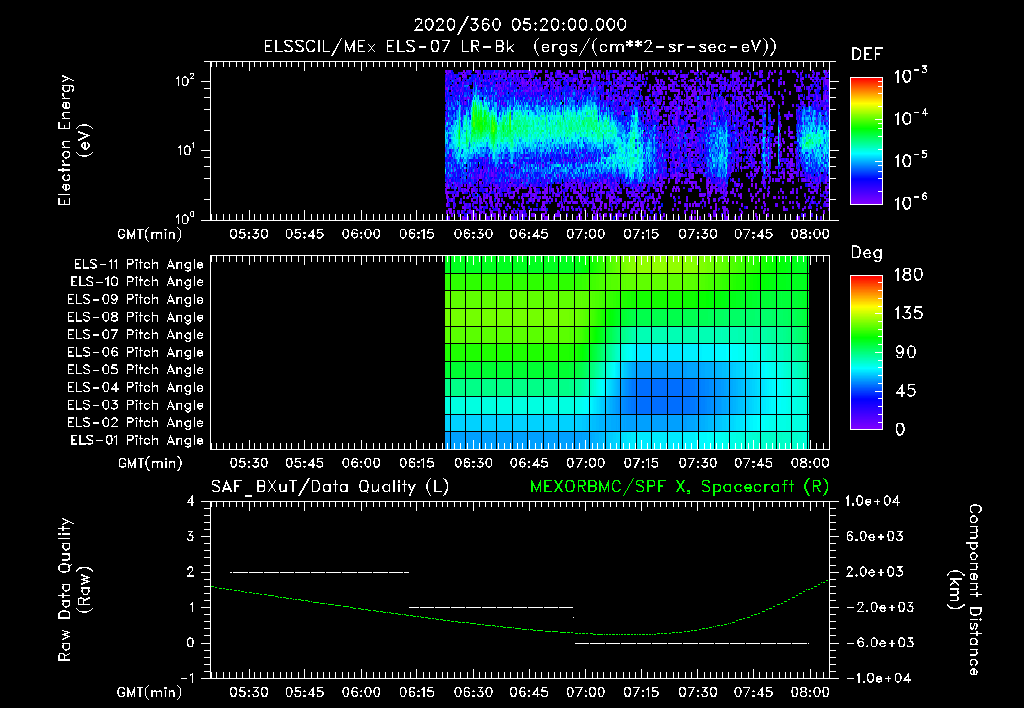Click the 10^-6 DEF color bar tick
Viewport: 1024px width, 708px height.
pyautogui.click(x=910, y=202)
